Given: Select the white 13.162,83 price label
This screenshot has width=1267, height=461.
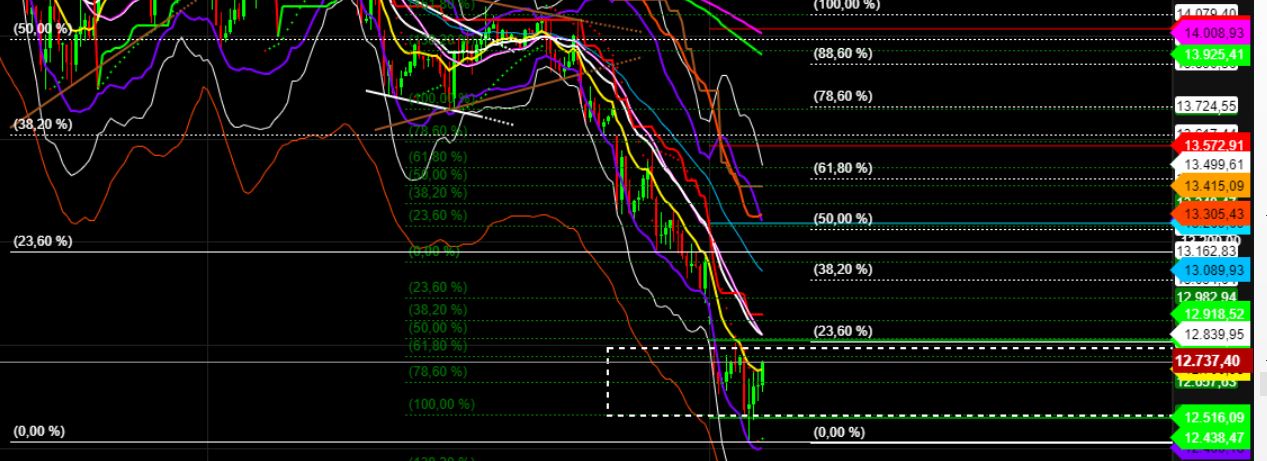Looking at the screenshot, I should click(x=1209, y=250).
